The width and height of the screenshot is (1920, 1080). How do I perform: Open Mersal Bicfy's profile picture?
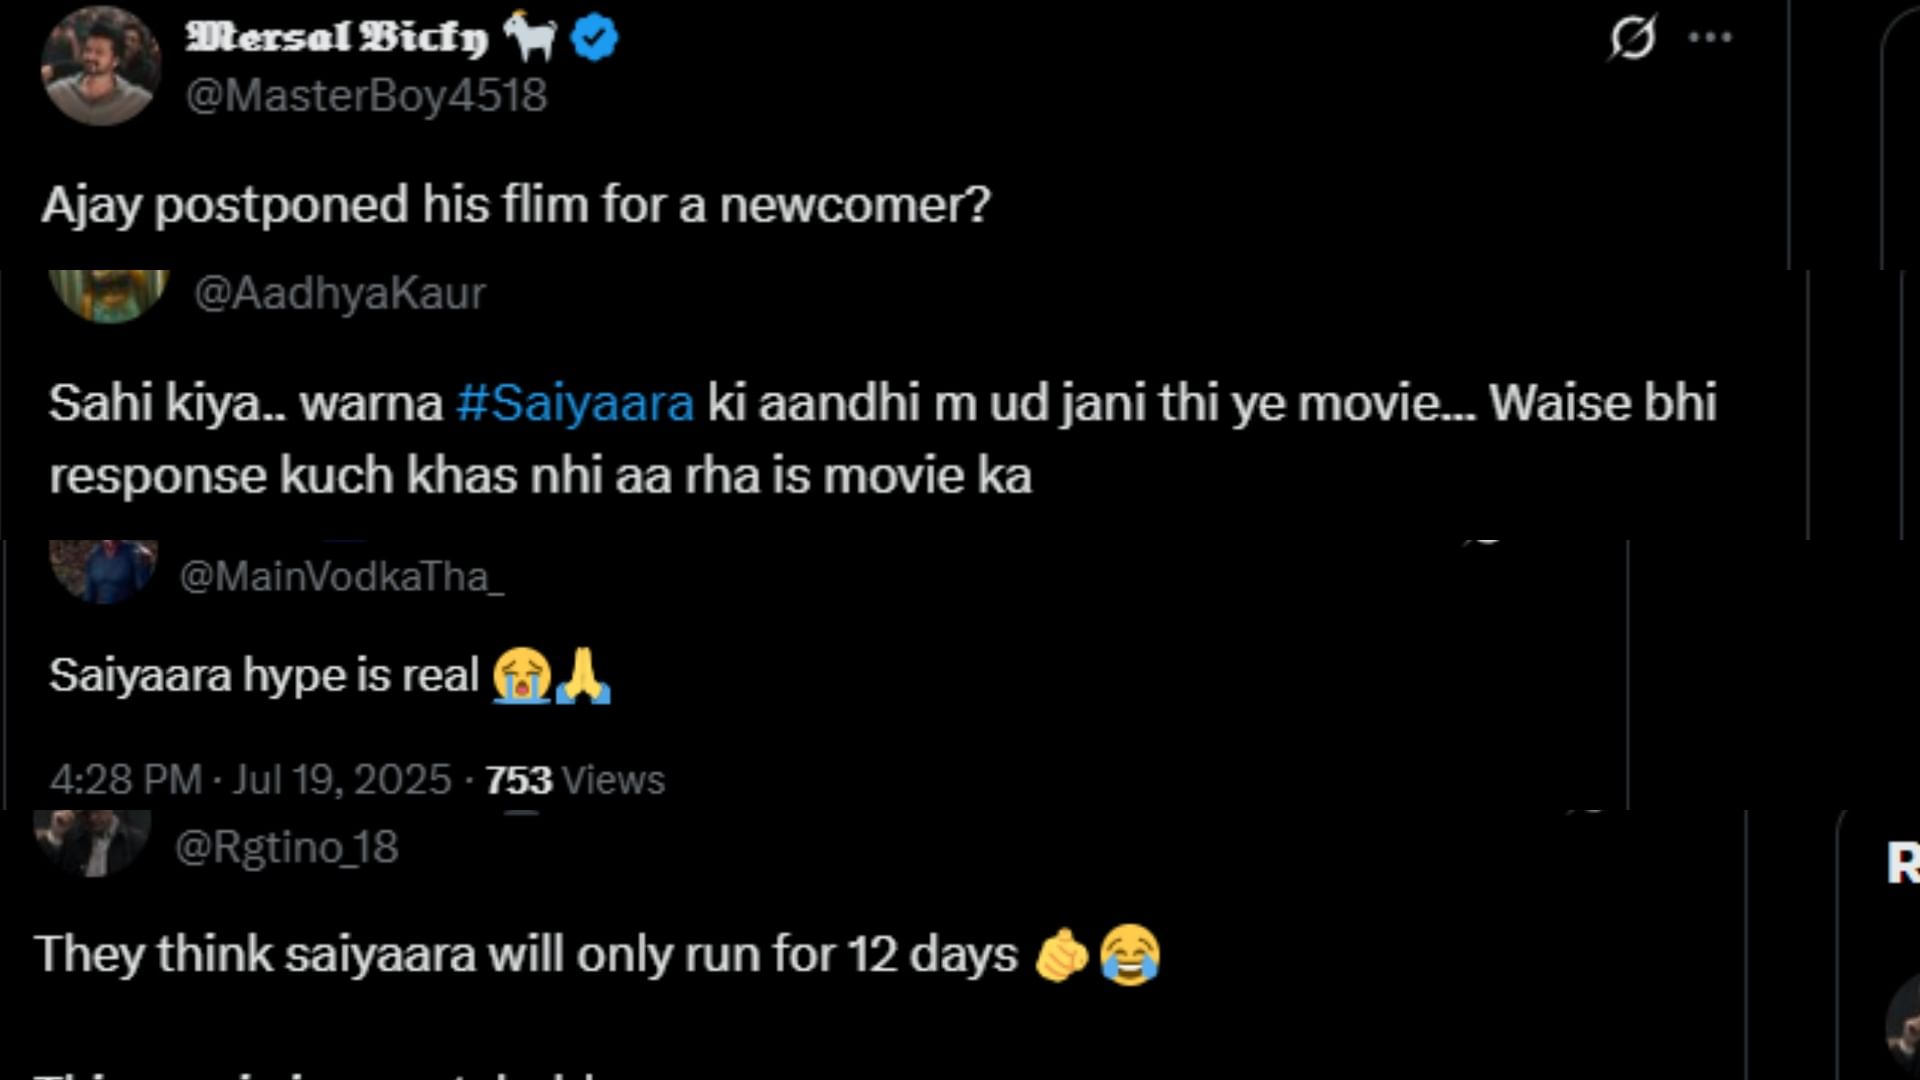(x=100, y=66)
